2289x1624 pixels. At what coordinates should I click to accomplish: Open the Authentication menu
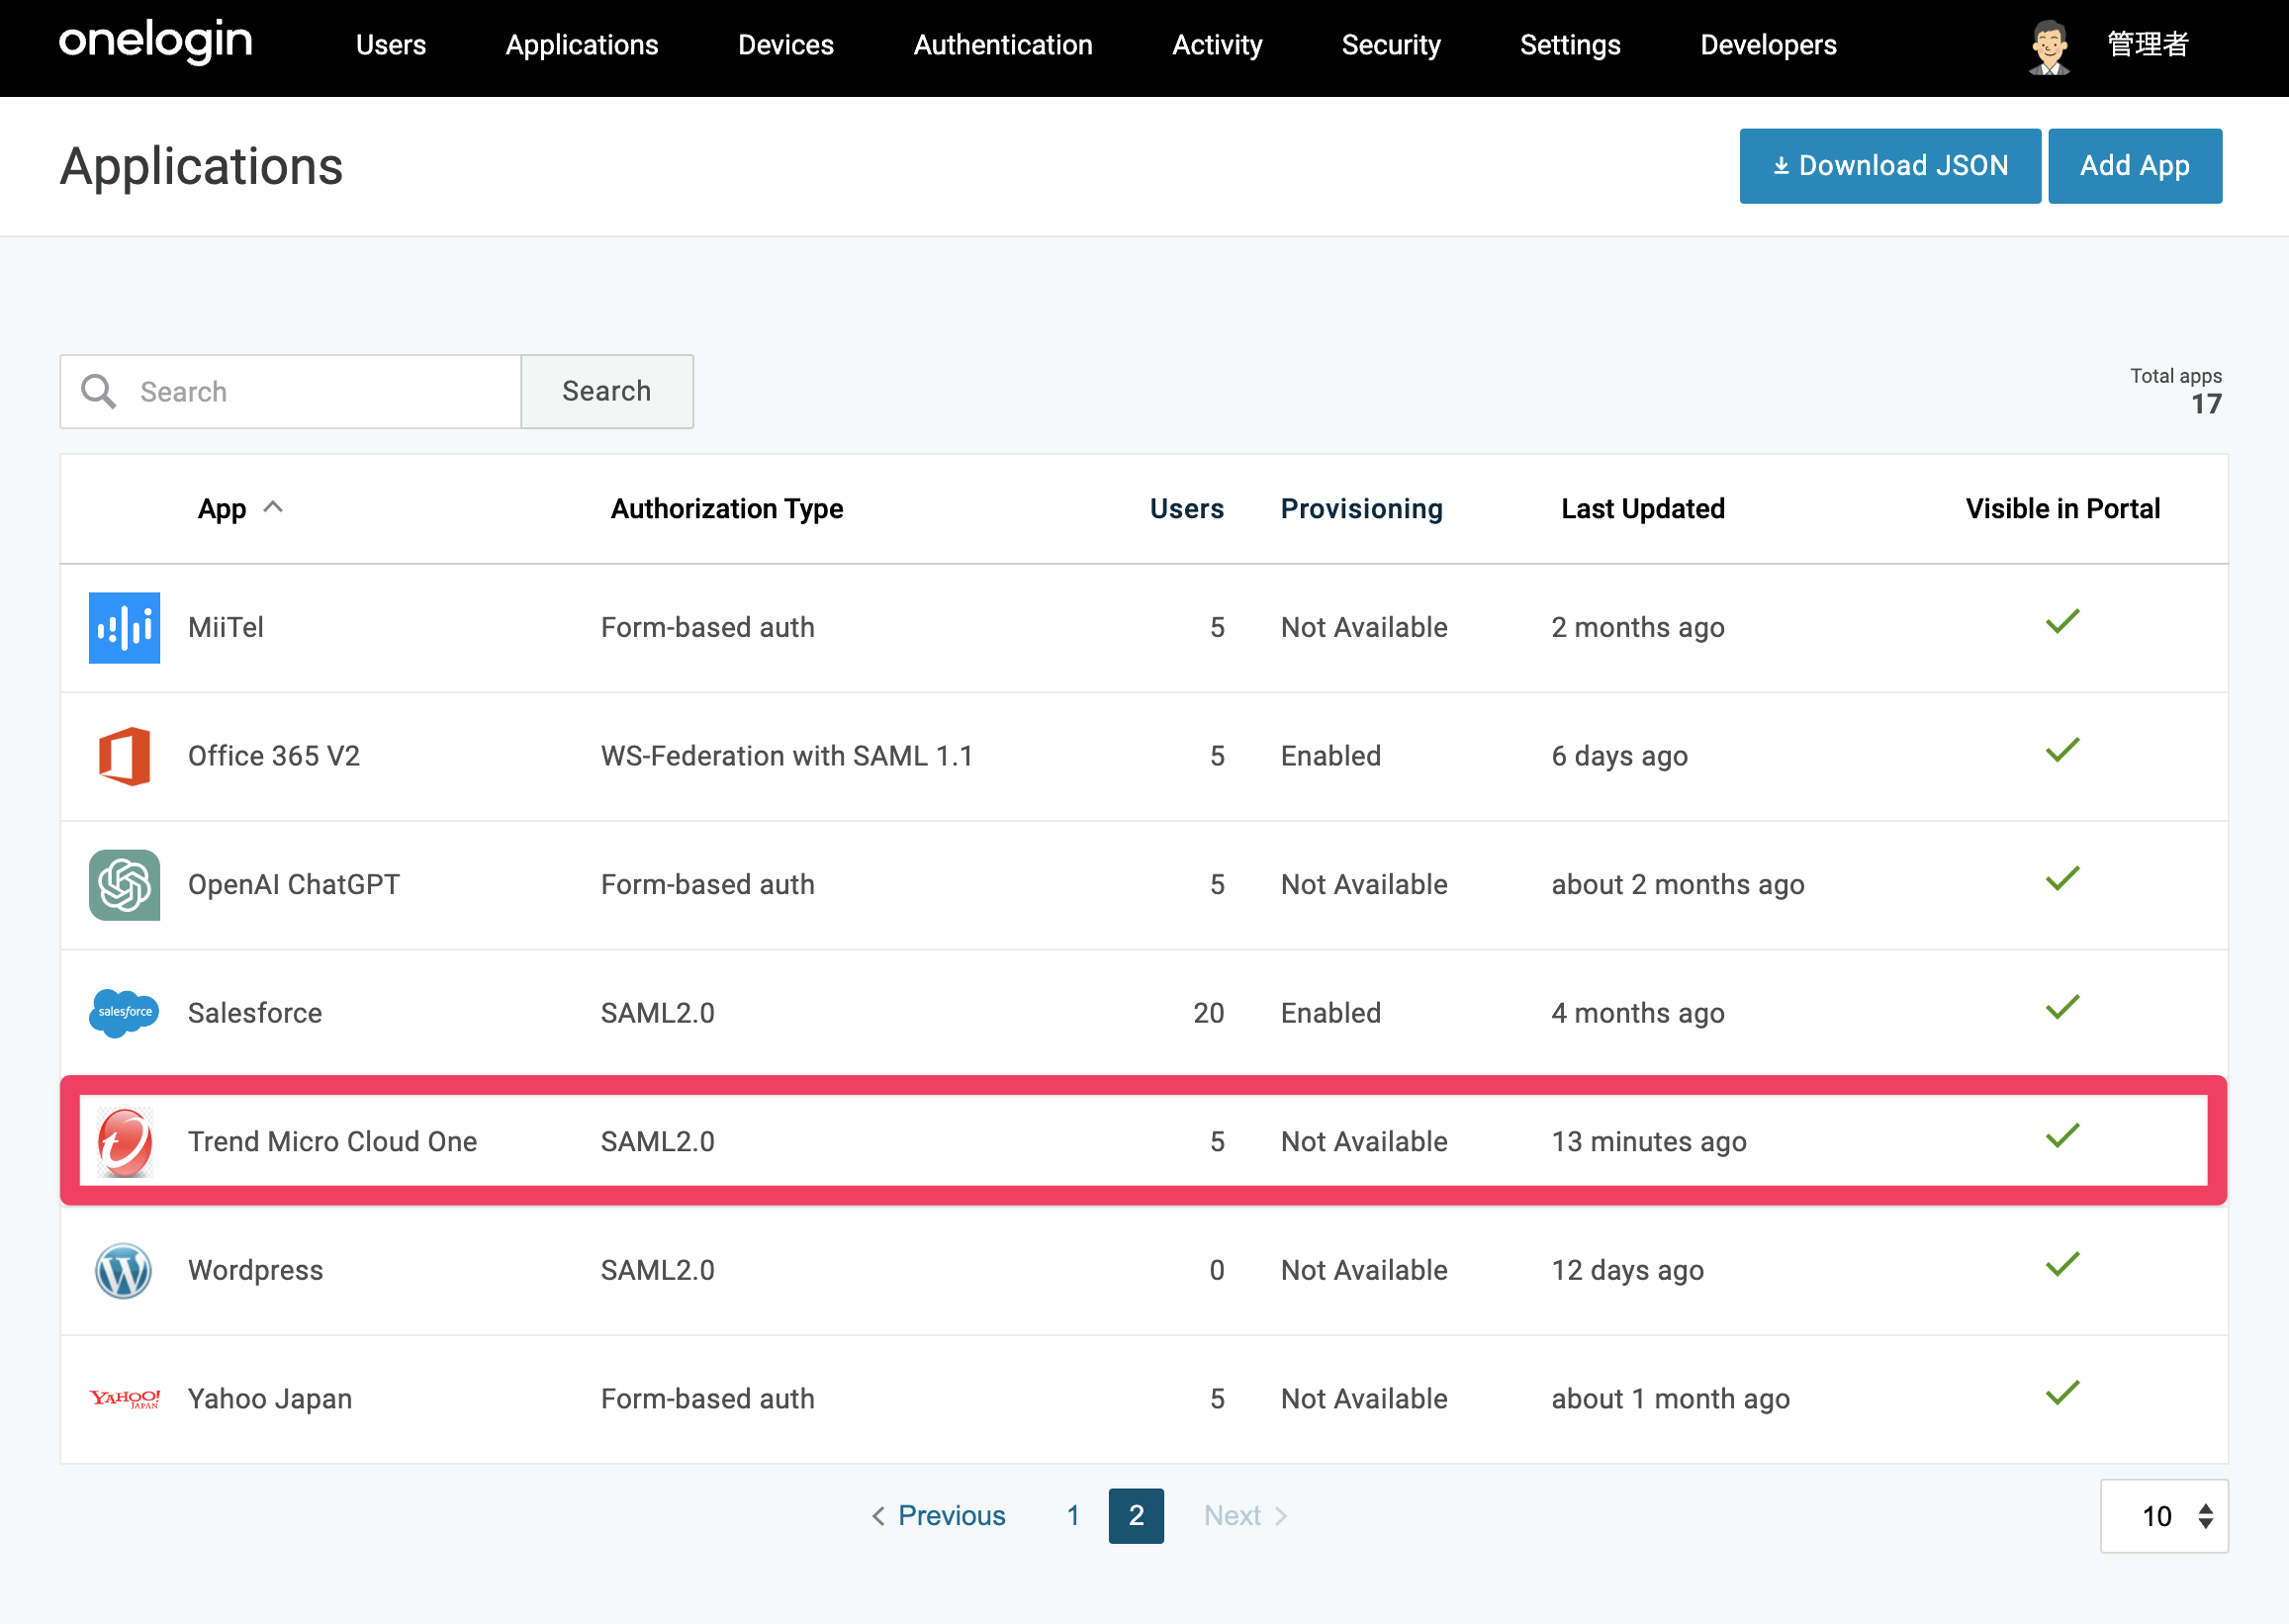pyautogui.click(x=1003, y=45)
